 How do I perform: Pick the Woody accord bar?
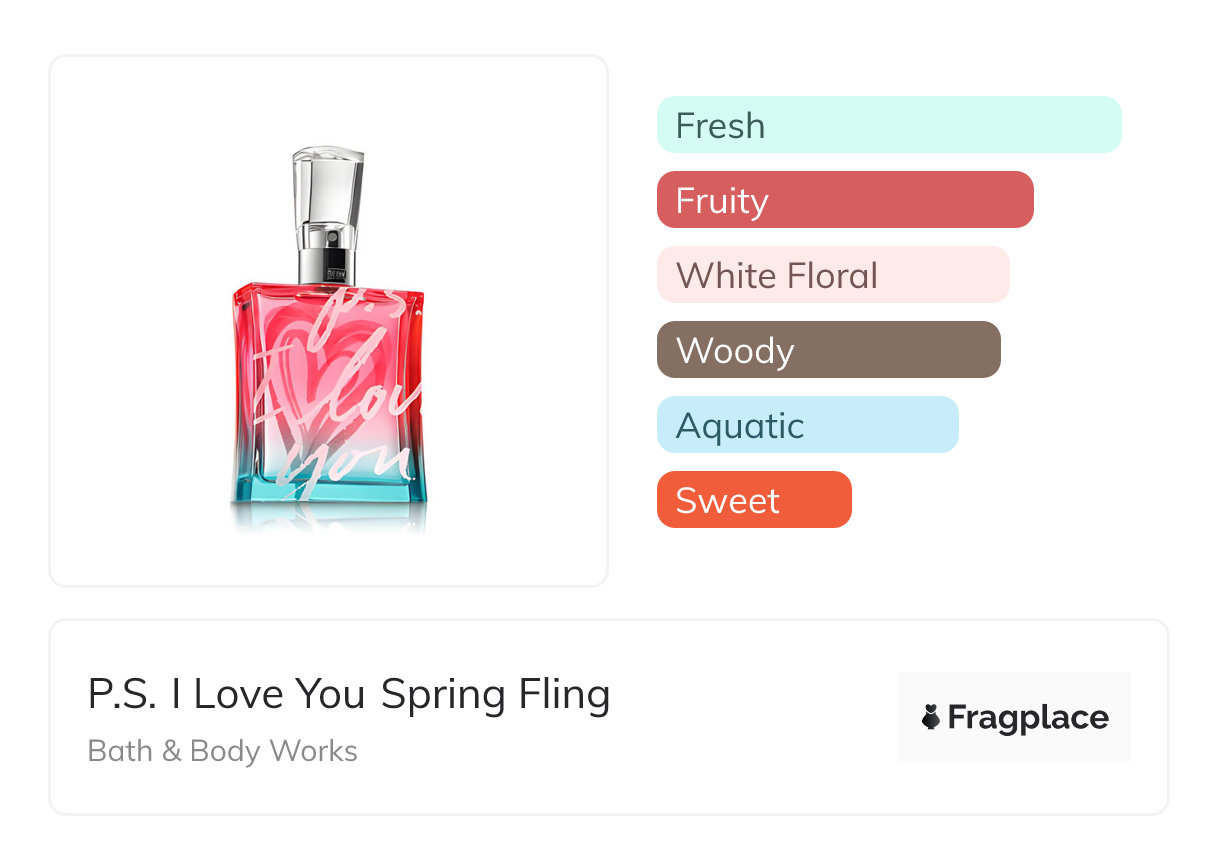tap(828, 350)
